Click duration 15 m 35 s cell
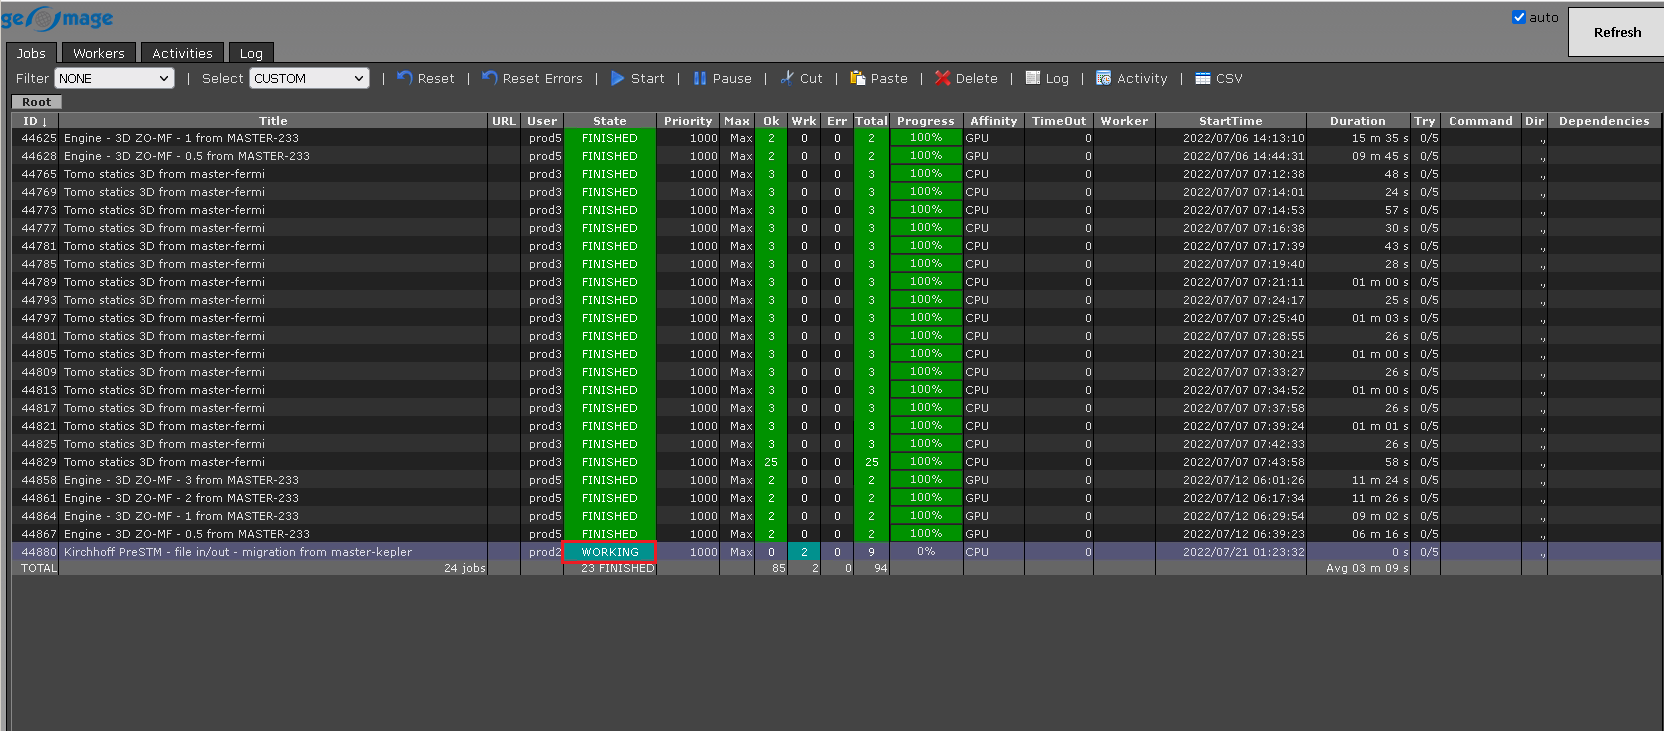The image size is (1667, 731). point(1380,138)
